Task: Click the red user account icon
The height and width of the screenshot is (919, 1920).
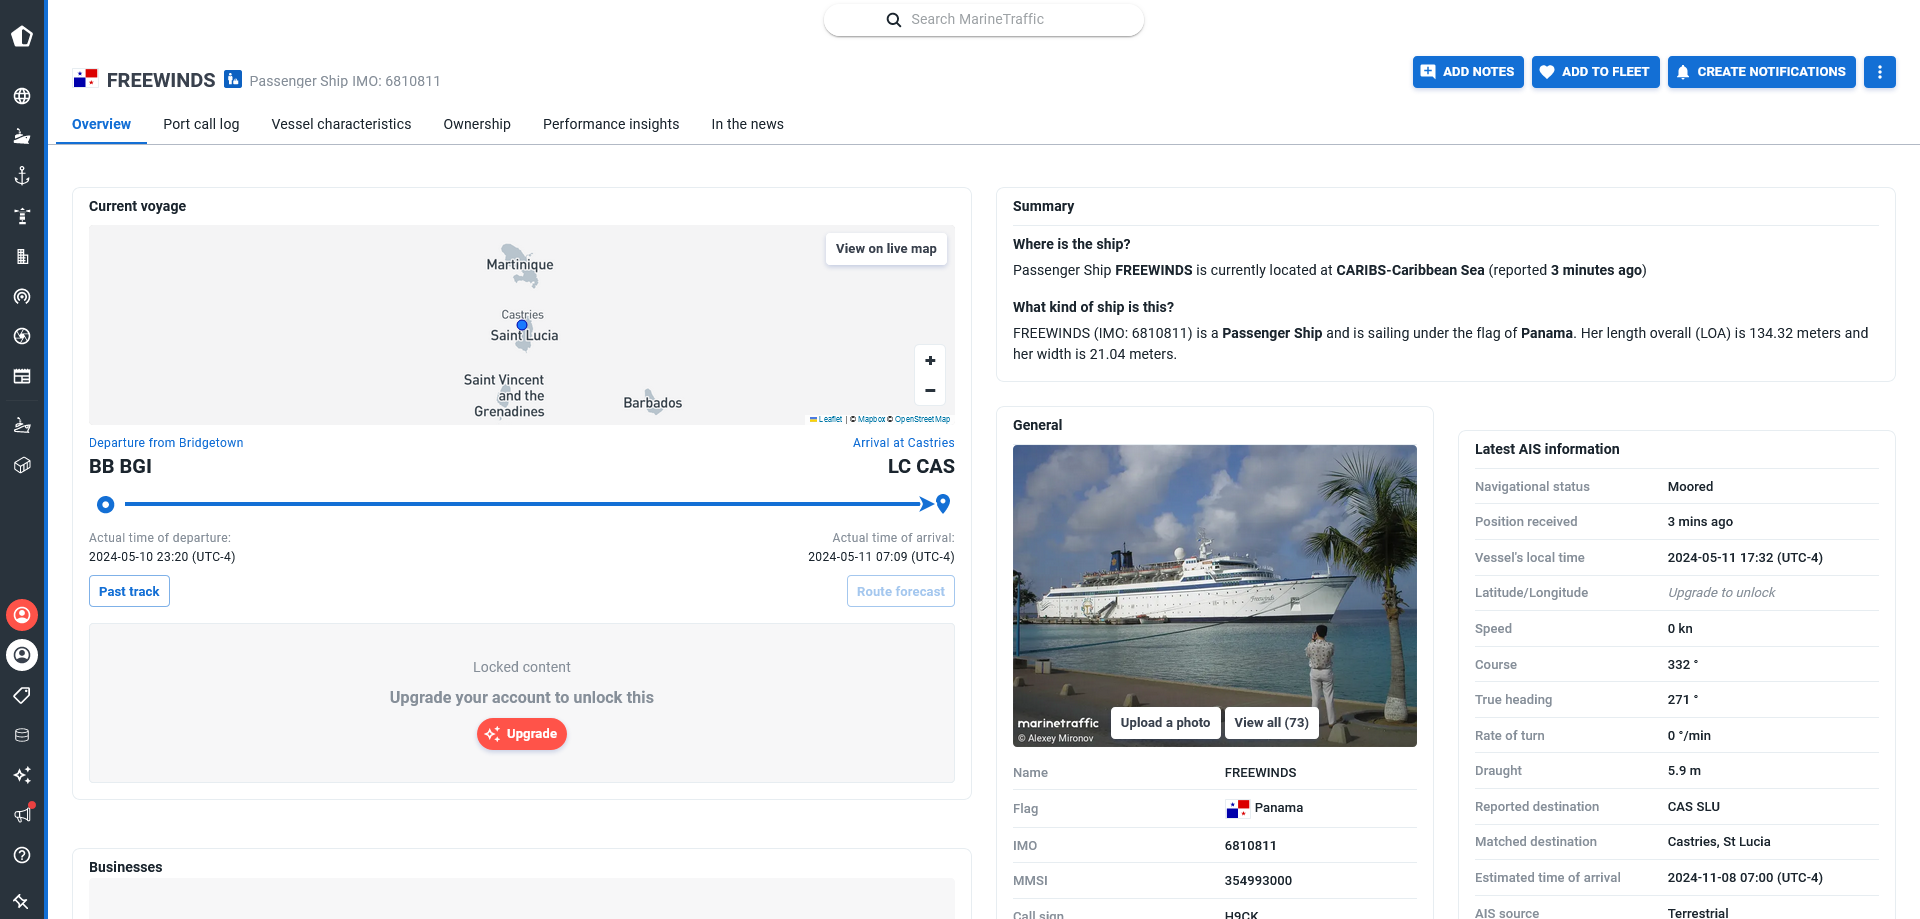Action: [22, 615]
